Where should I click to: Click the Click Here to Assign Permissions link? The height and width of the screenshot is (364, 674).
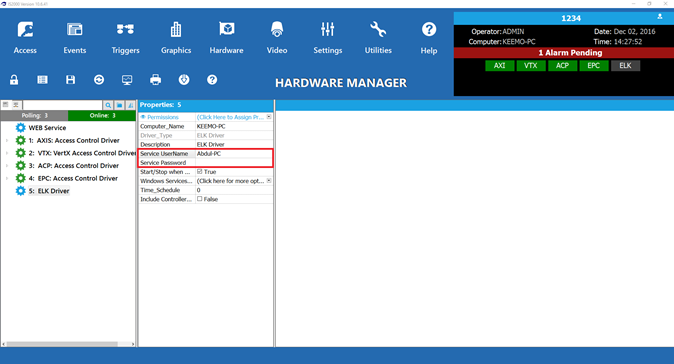click(x=230, y=117)
